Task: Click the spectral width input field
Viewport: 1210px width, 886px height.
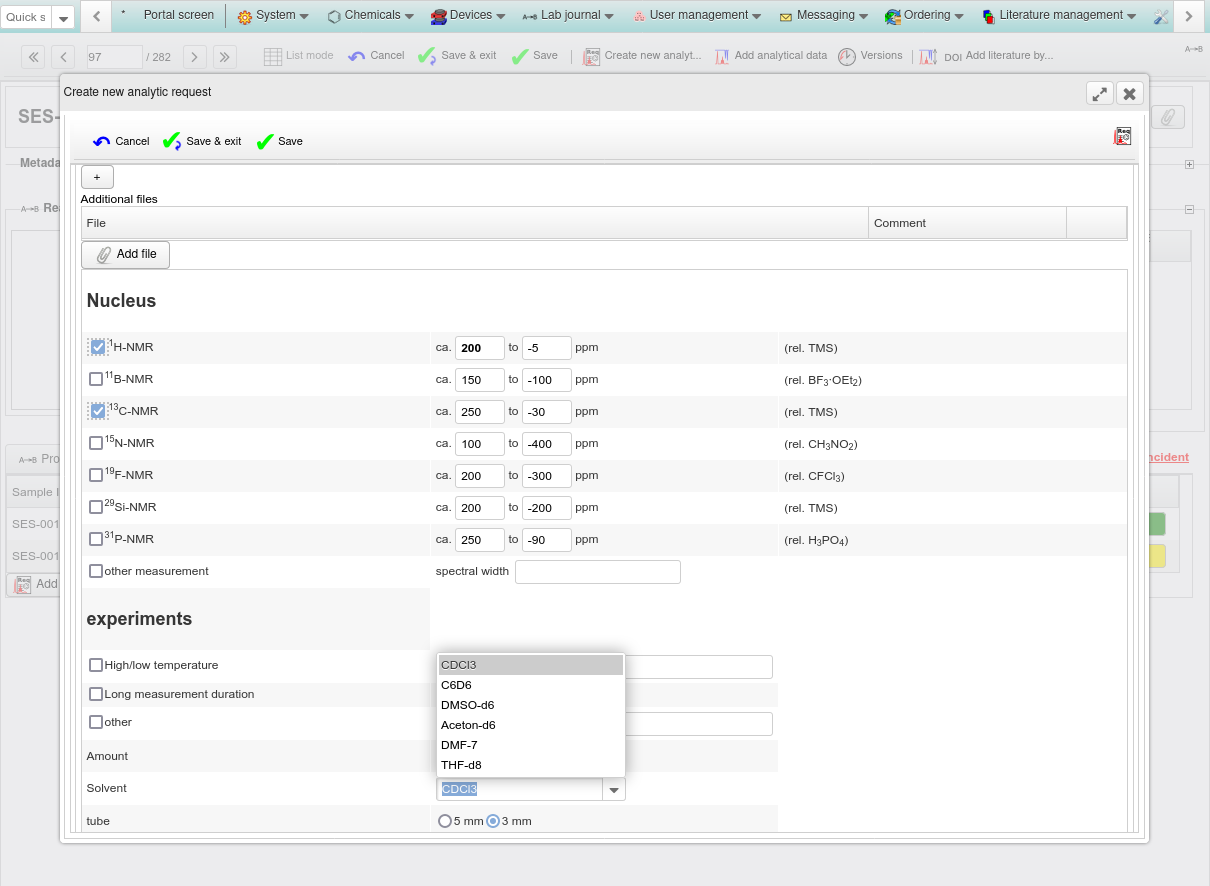Action: click(x=597, y=572)
